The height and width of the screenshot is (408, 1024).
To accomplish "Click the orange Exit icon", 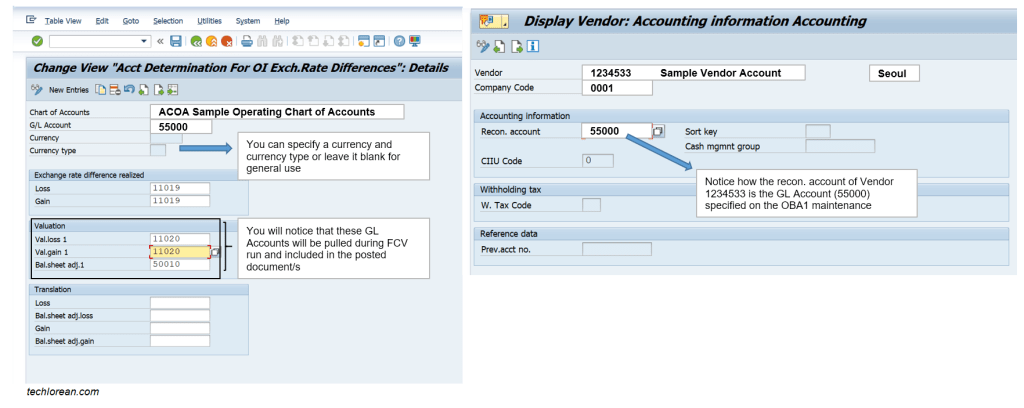I will click(211, 41).
